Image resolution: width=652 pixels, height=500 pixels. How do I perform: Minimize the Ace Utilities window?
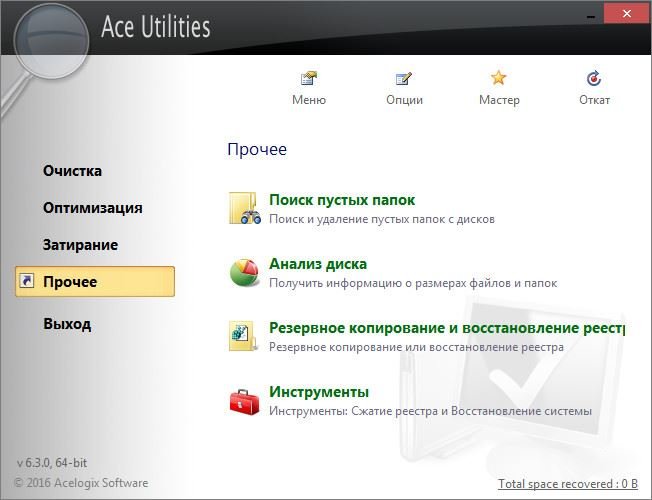pos(590,15)
